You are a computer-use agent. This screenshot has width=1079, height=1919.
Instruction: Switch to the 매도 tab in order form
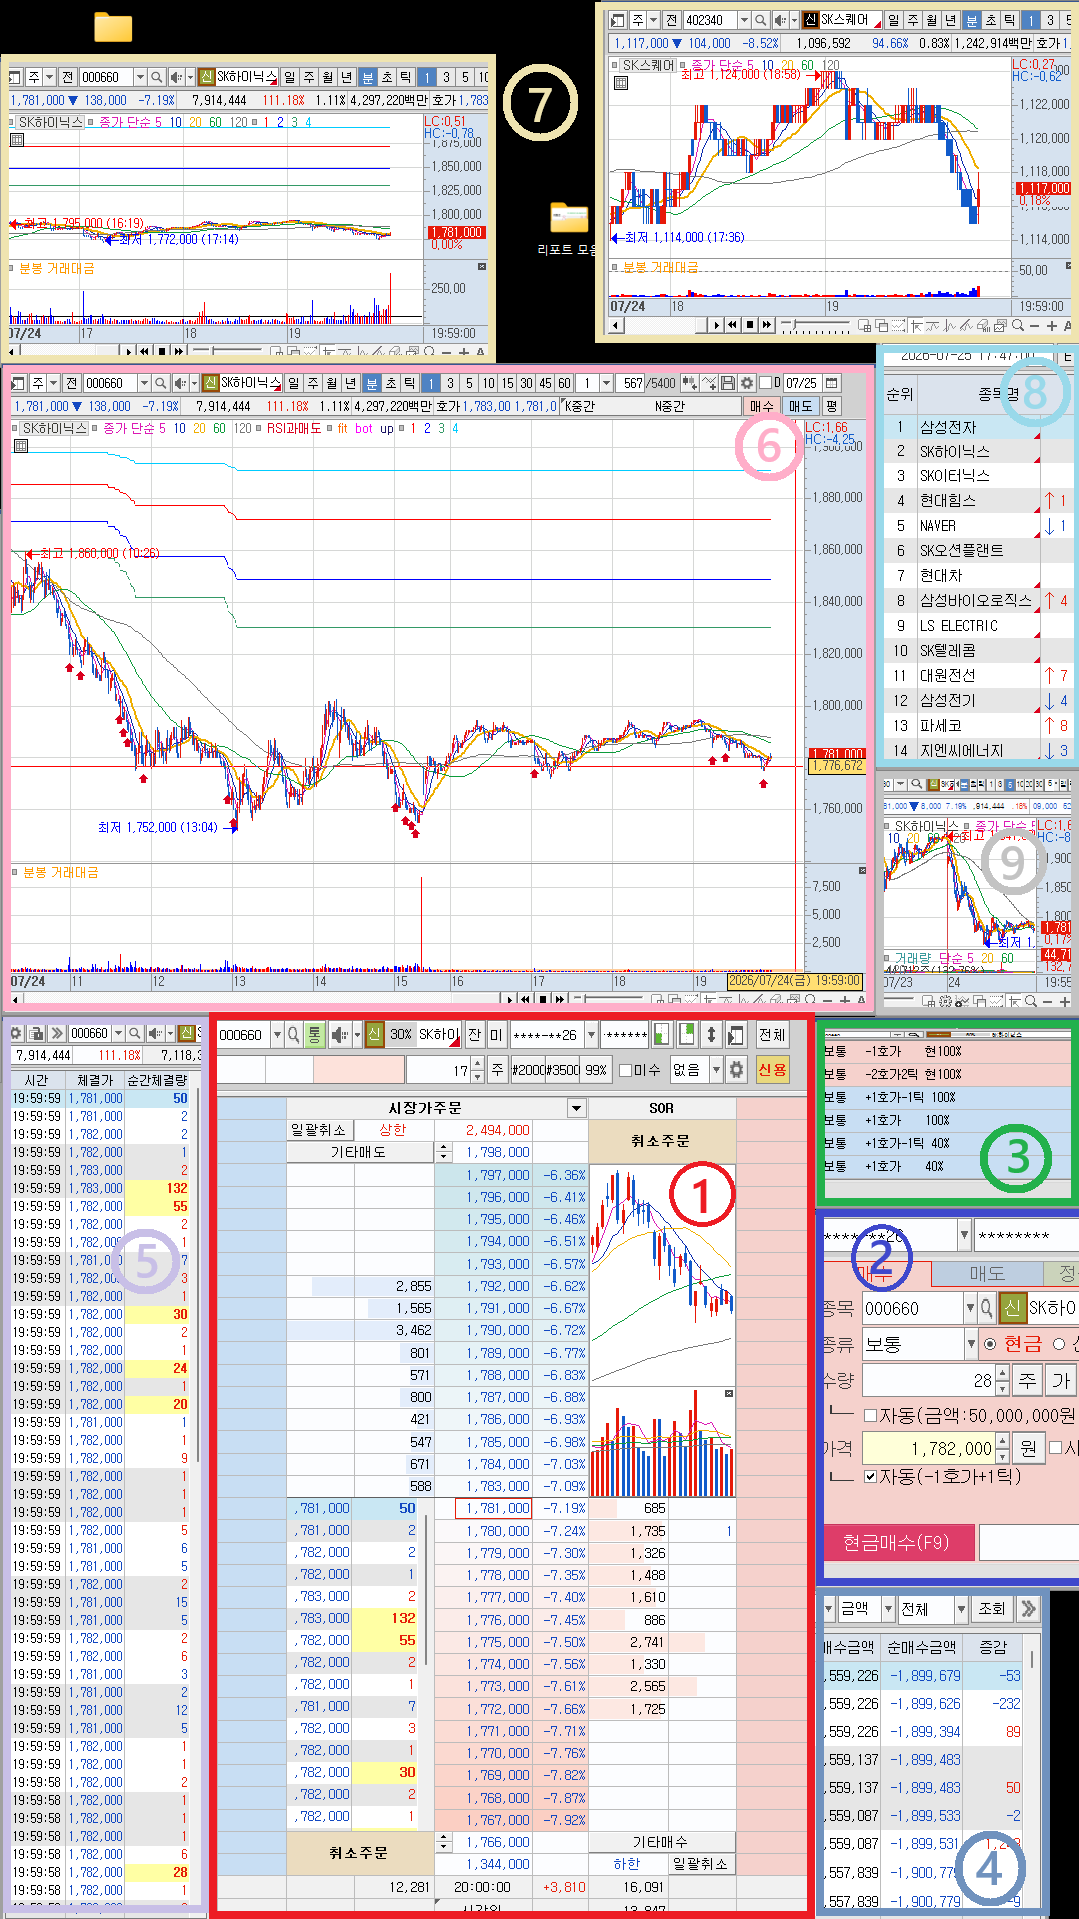click(x=987, y=1274)
